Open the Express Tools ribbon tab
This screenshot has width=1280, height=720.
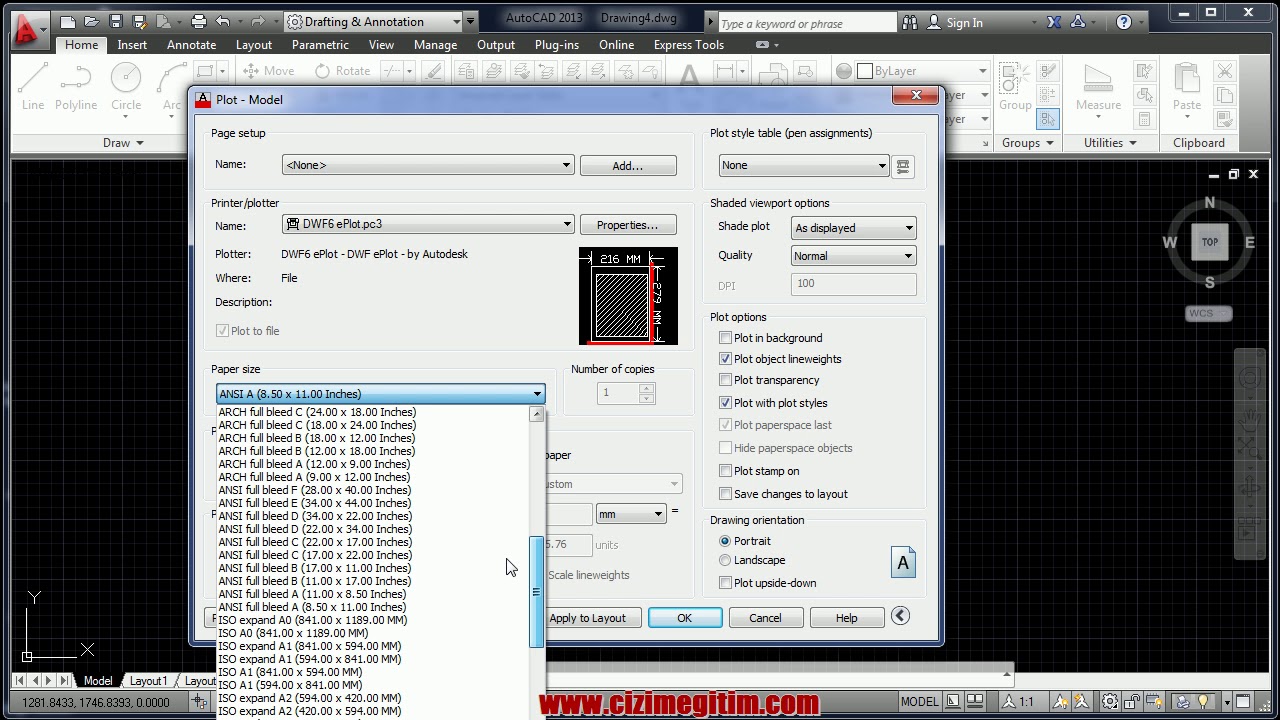pos(689,45)
